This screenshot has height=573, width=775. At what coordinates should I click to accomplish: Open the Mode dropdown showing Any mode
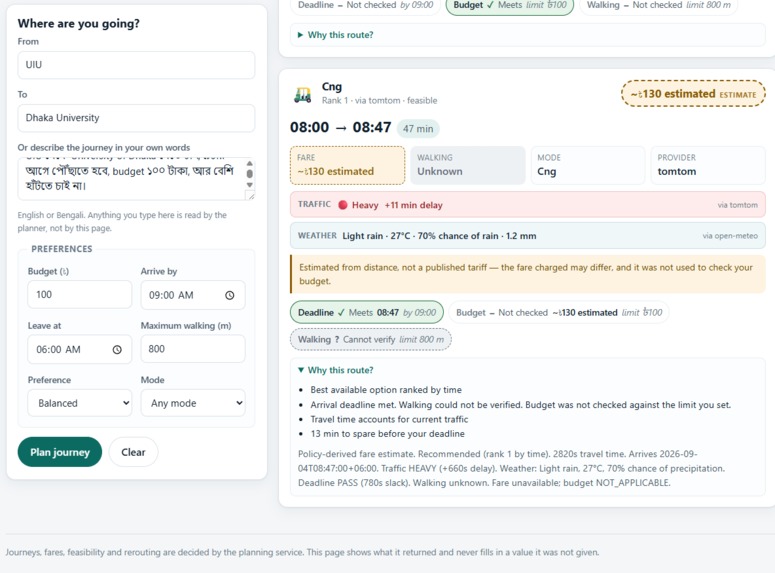point(193,403)
